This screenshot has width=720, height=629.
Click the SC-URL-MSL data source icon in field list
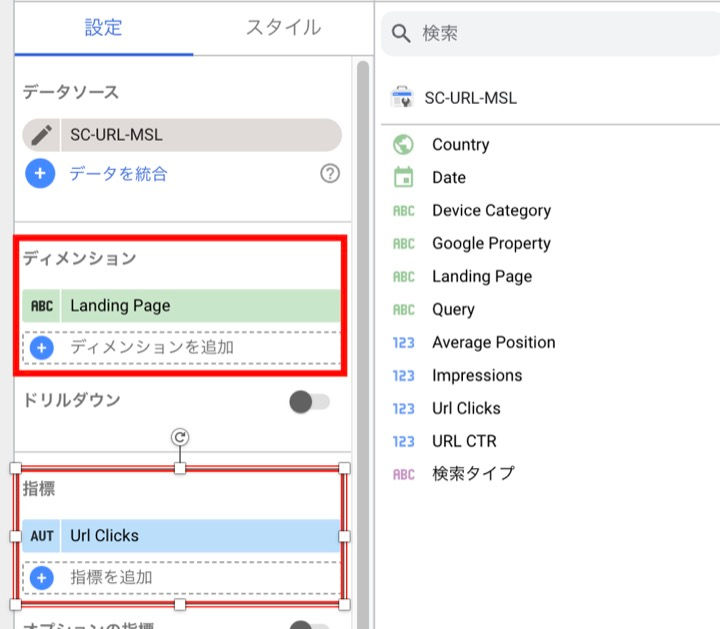pos(402,97)
